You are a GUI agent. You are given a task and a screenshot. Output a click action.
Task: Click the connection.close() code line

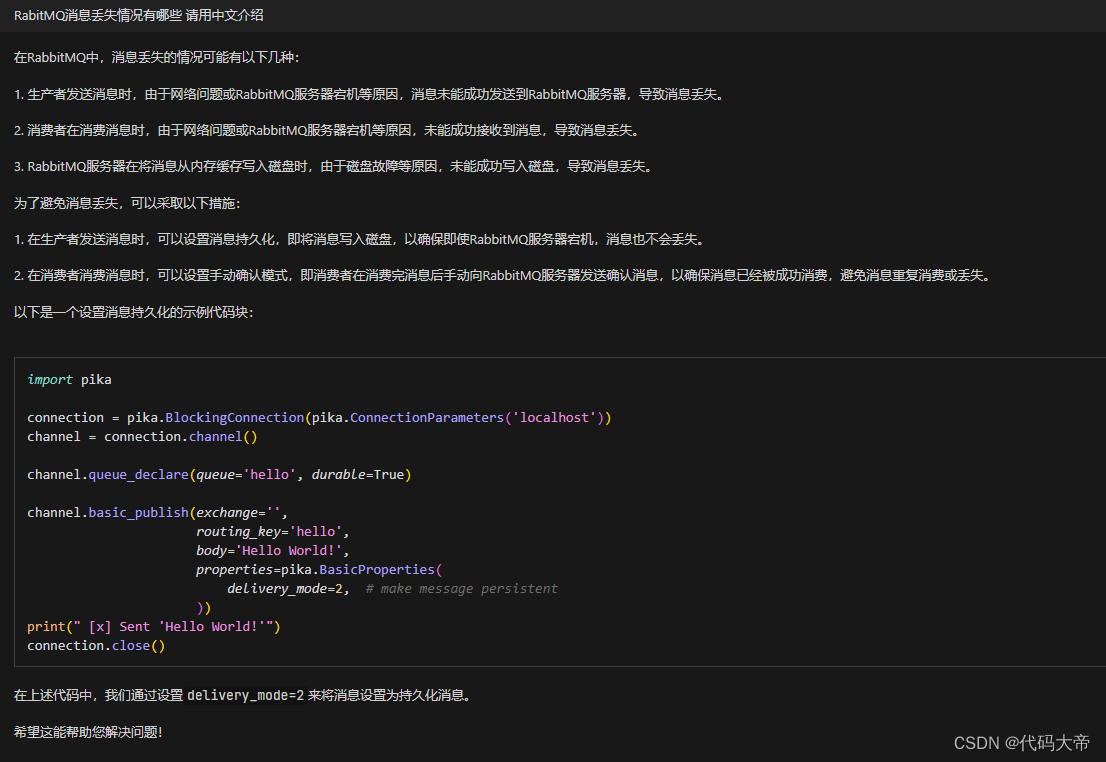click(x=96, y=646)
